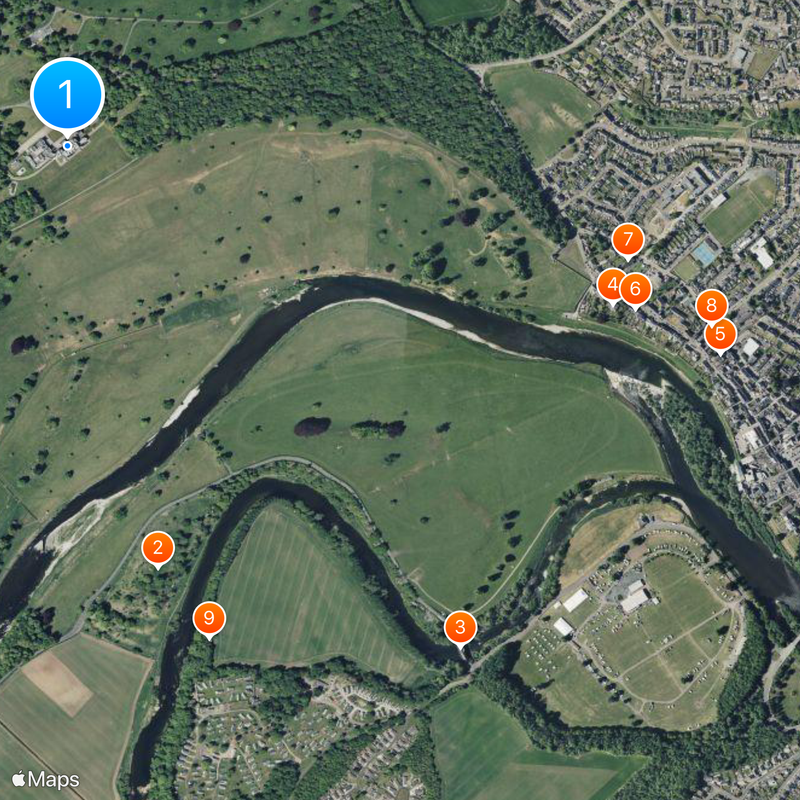Select orange pin 3 by the river bridge
This screenshot has width=800, height=800.
click(460, 628)
